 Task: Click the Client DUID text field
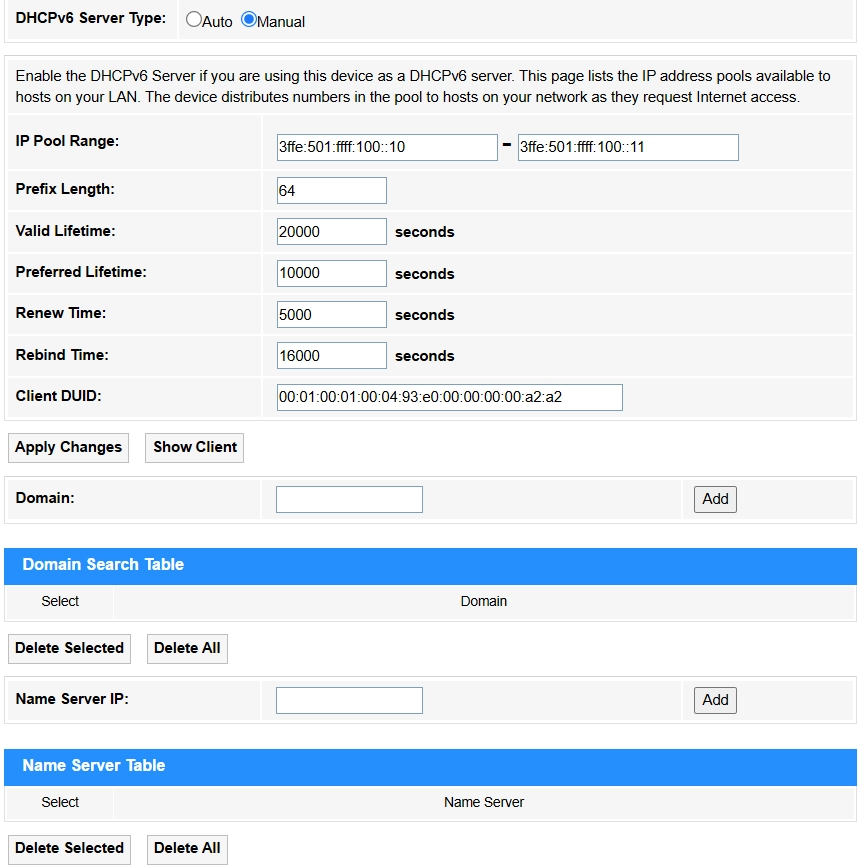(449, 397)
